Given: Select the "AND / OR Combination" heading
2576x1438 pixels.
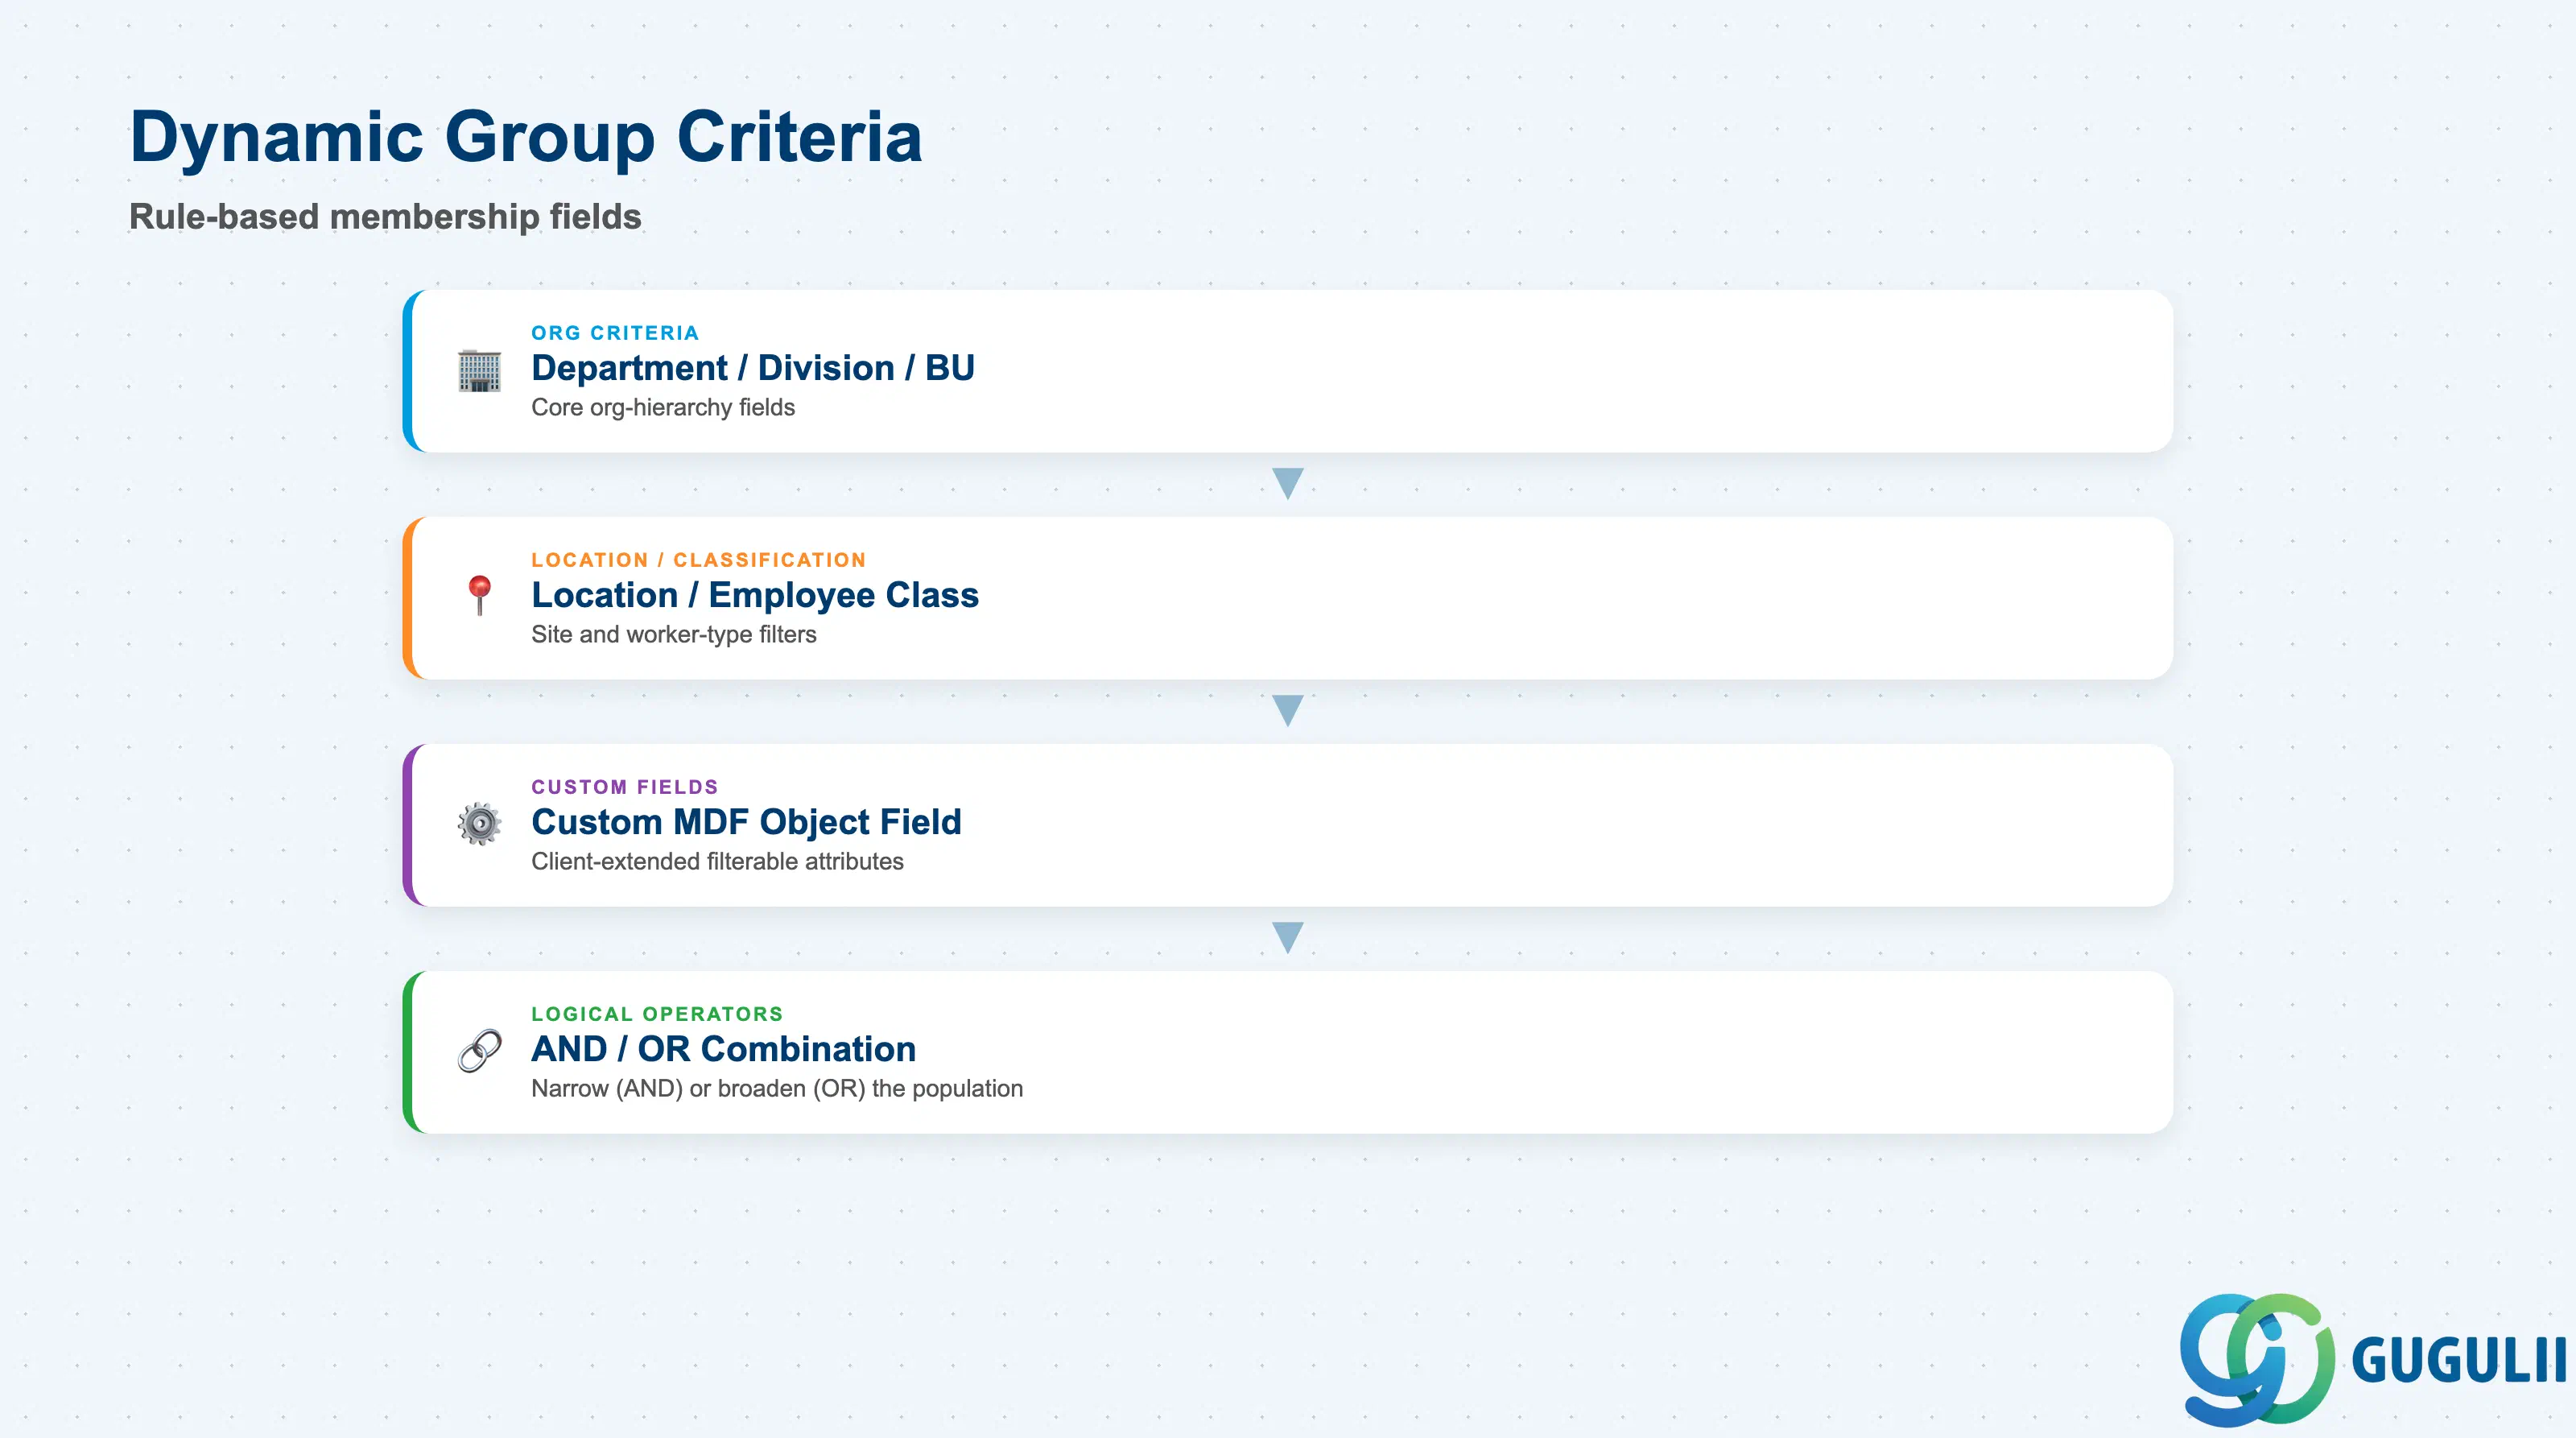Looking at the screenshot, I should (x=724, y=1049).
